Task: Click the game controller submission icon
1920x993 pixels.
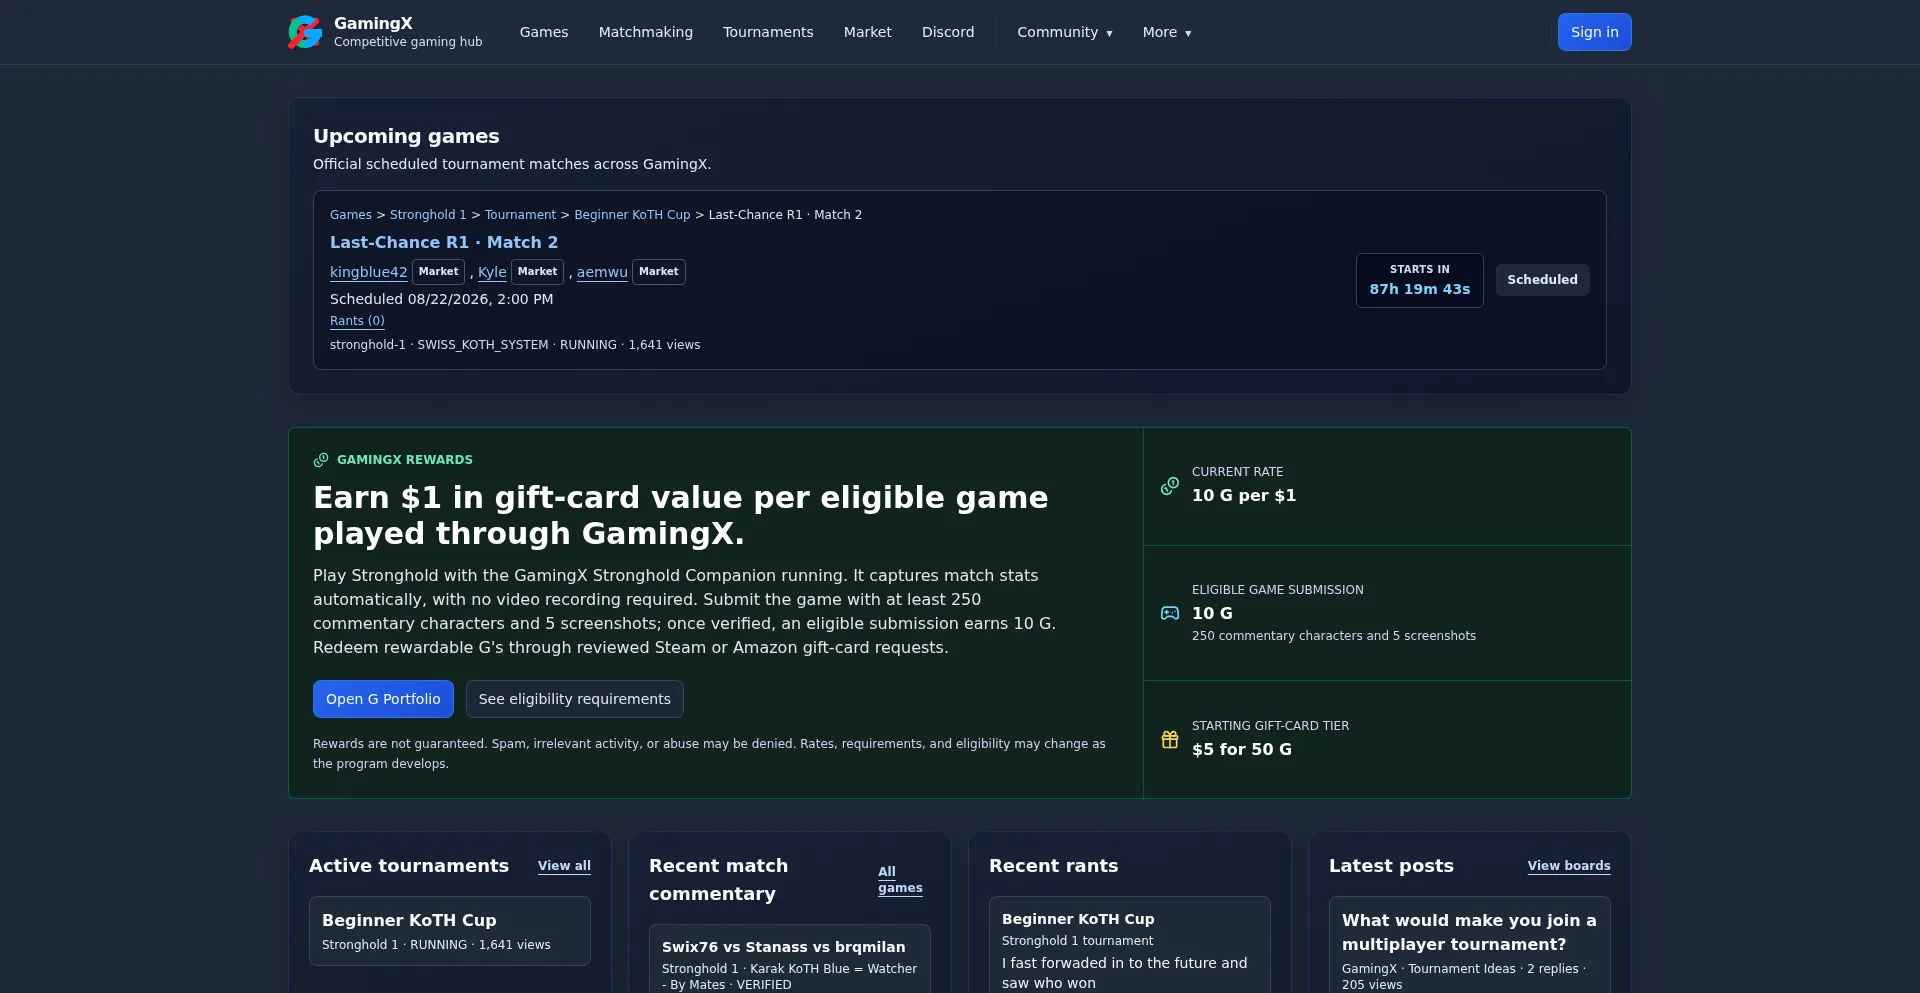Action: (x=1170, y=613)
